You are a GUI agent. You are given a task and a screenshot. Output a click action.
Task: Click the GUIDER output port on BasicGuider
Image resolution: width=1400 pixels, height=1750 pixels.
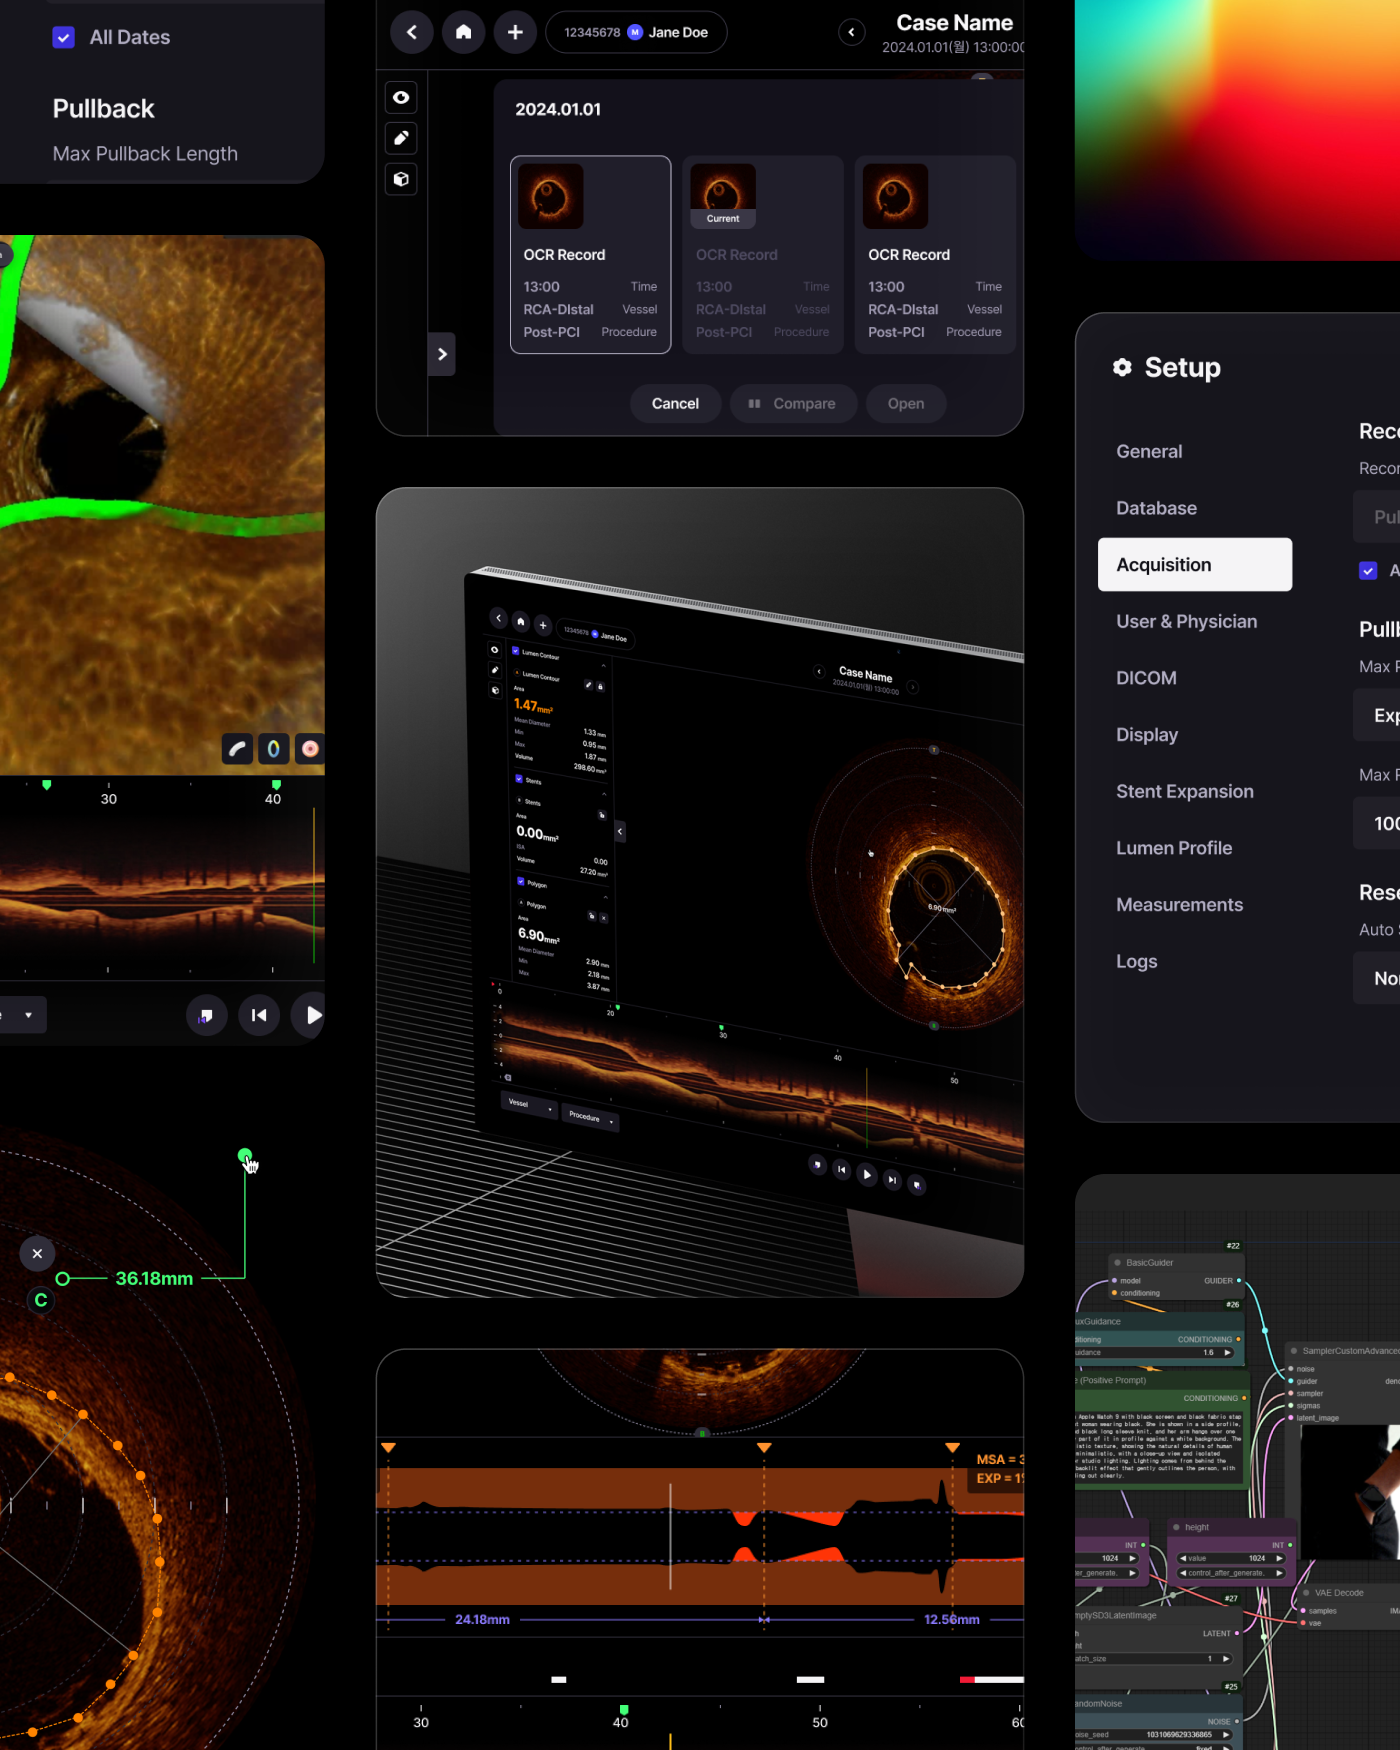[x=1239, y=1280]
